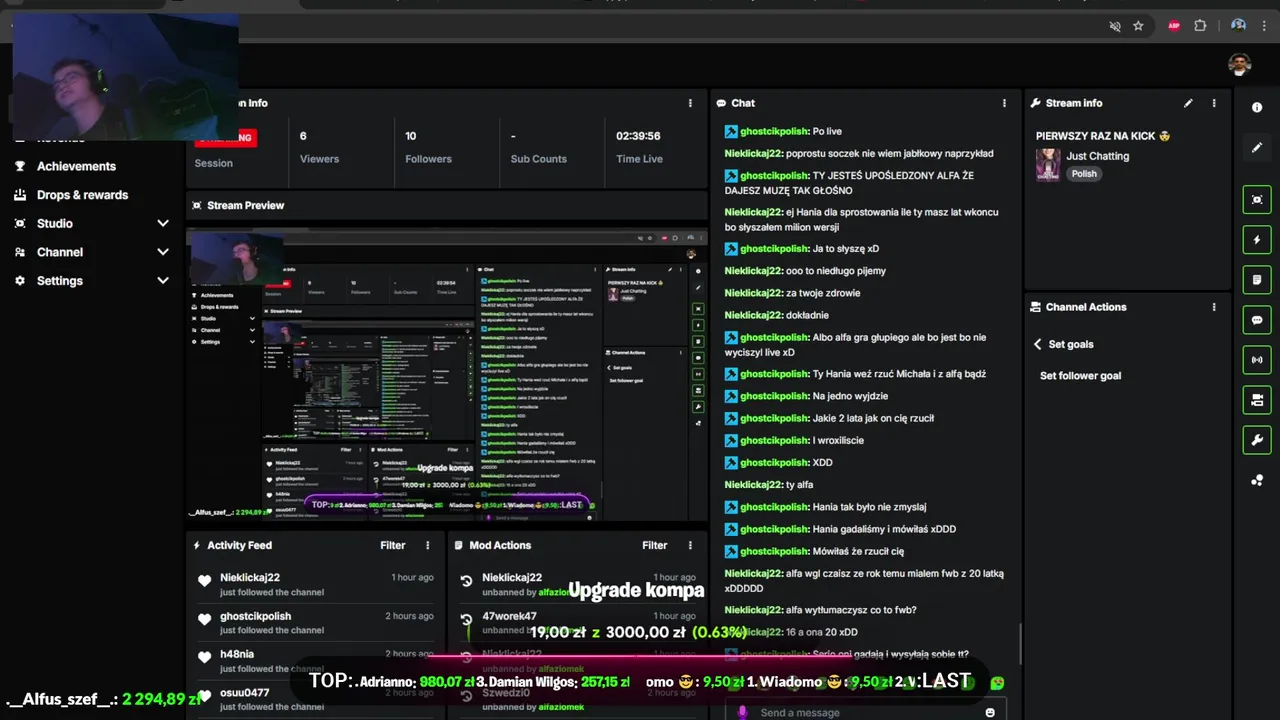Select osuu0477 in the Activity Feed
Screen dimensions: 1280x720
(x=245, y=692)
